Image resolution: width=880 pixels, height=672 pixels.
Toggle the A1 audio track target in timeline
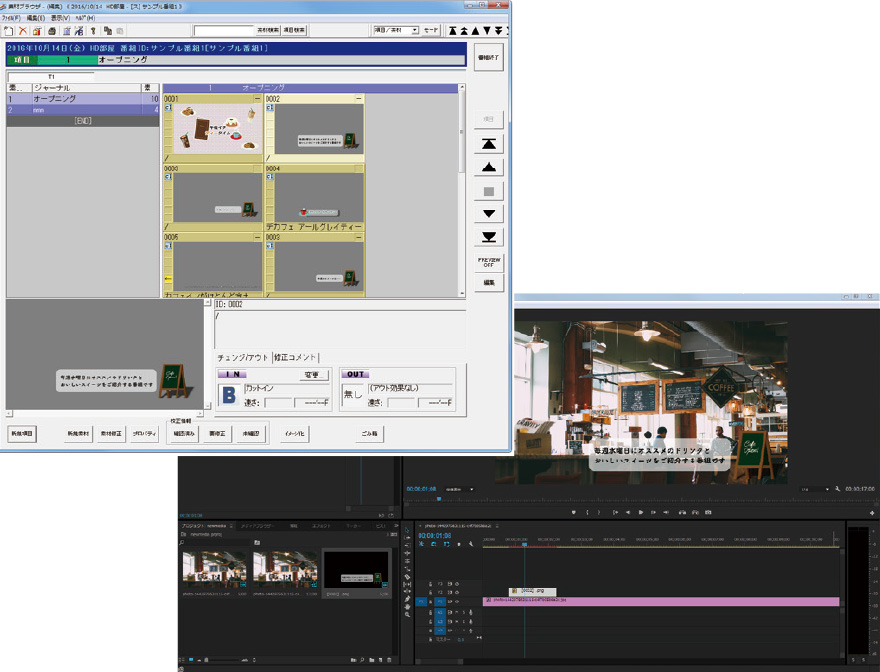click(x=440, y=612)
